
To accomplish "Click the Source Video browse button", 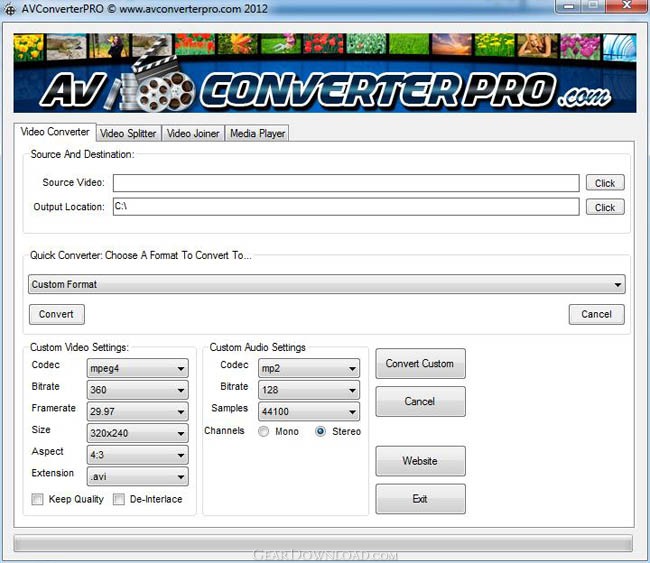I will [x=605, y=183].
